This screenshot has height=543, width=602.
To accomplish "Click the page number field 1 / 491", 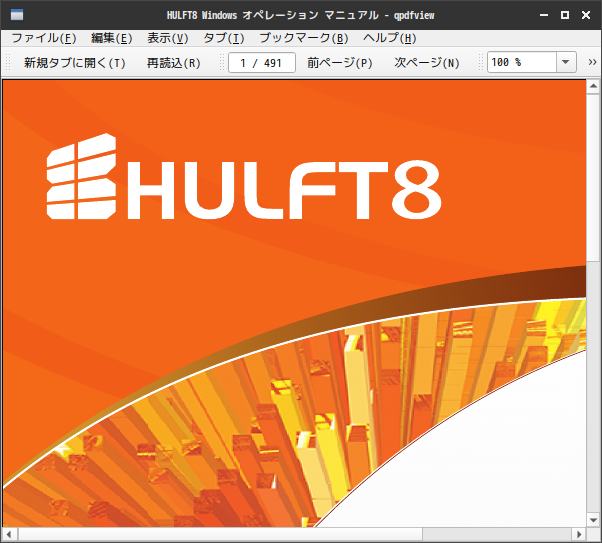I will pyautogui.click(x=261, y=63).
